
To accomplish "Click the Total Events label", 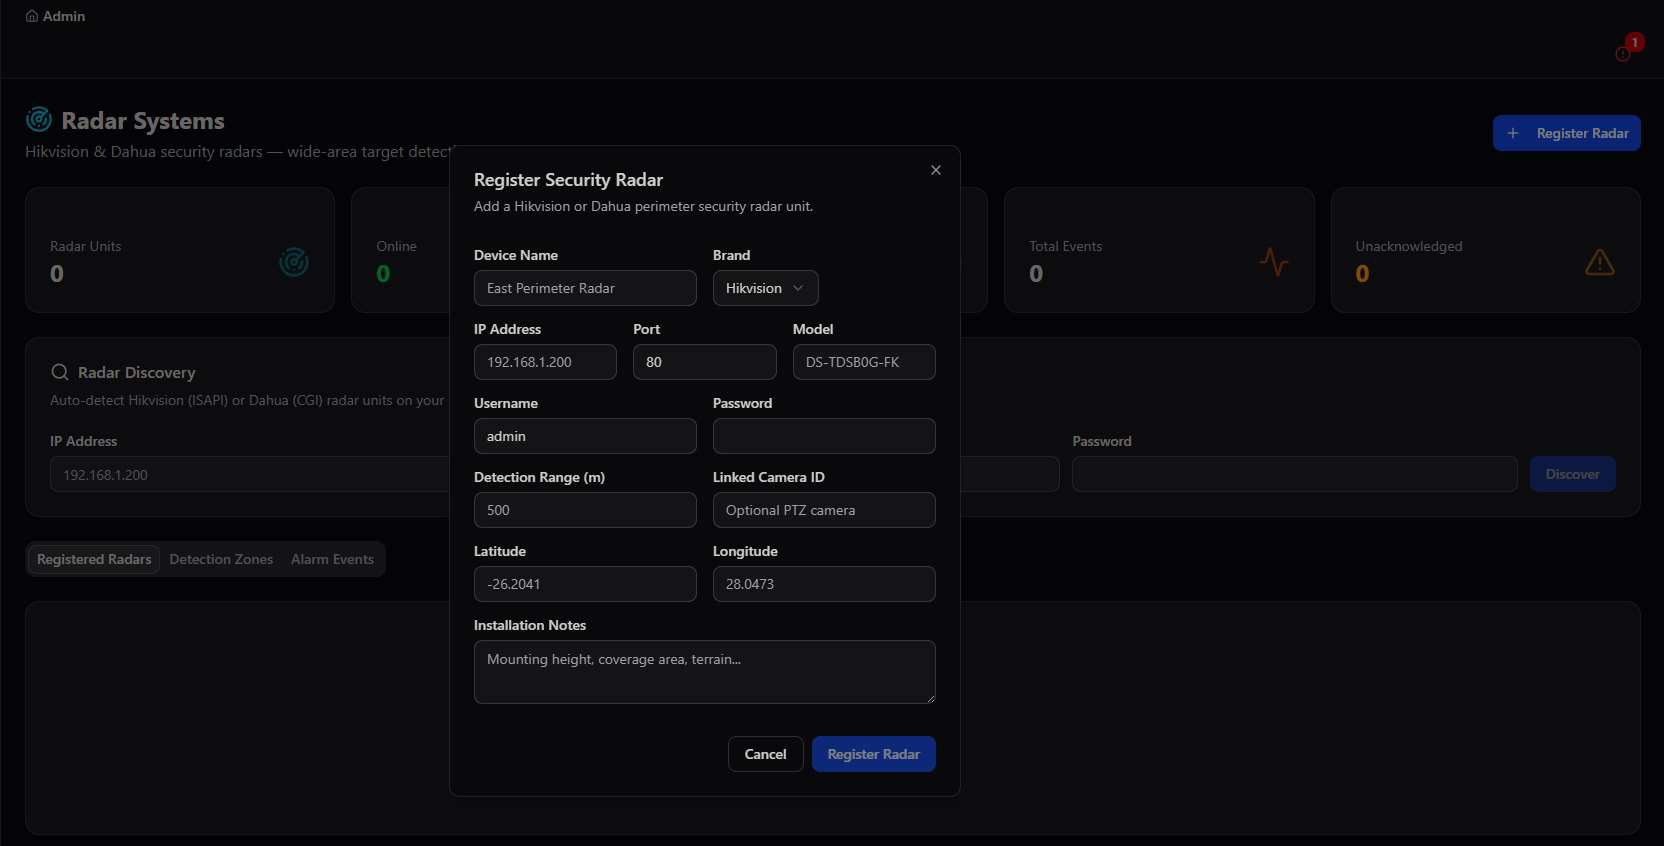I will 1066,246.
